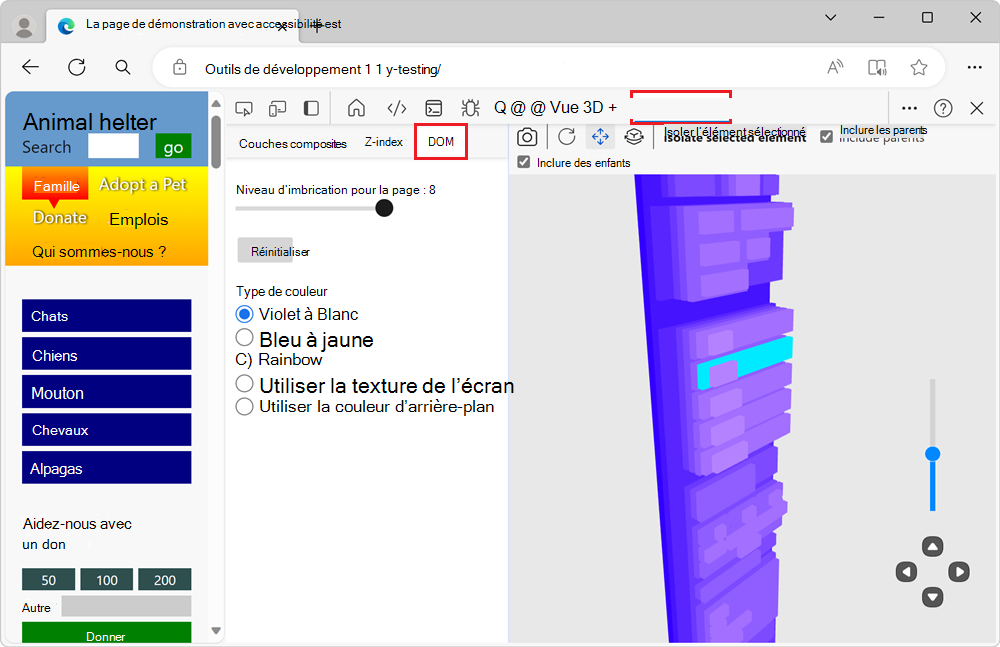
Task: Click Isoler l'élément sélectionné button
Action: (x=735, y=135)
